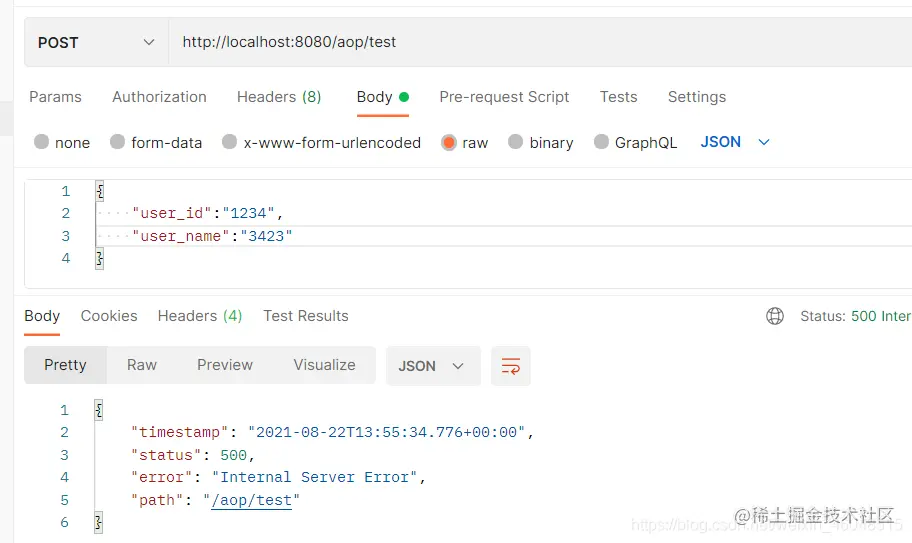Open the Visualize response view
Viewport: 912px width, 543px height.
tap(324, 365)
